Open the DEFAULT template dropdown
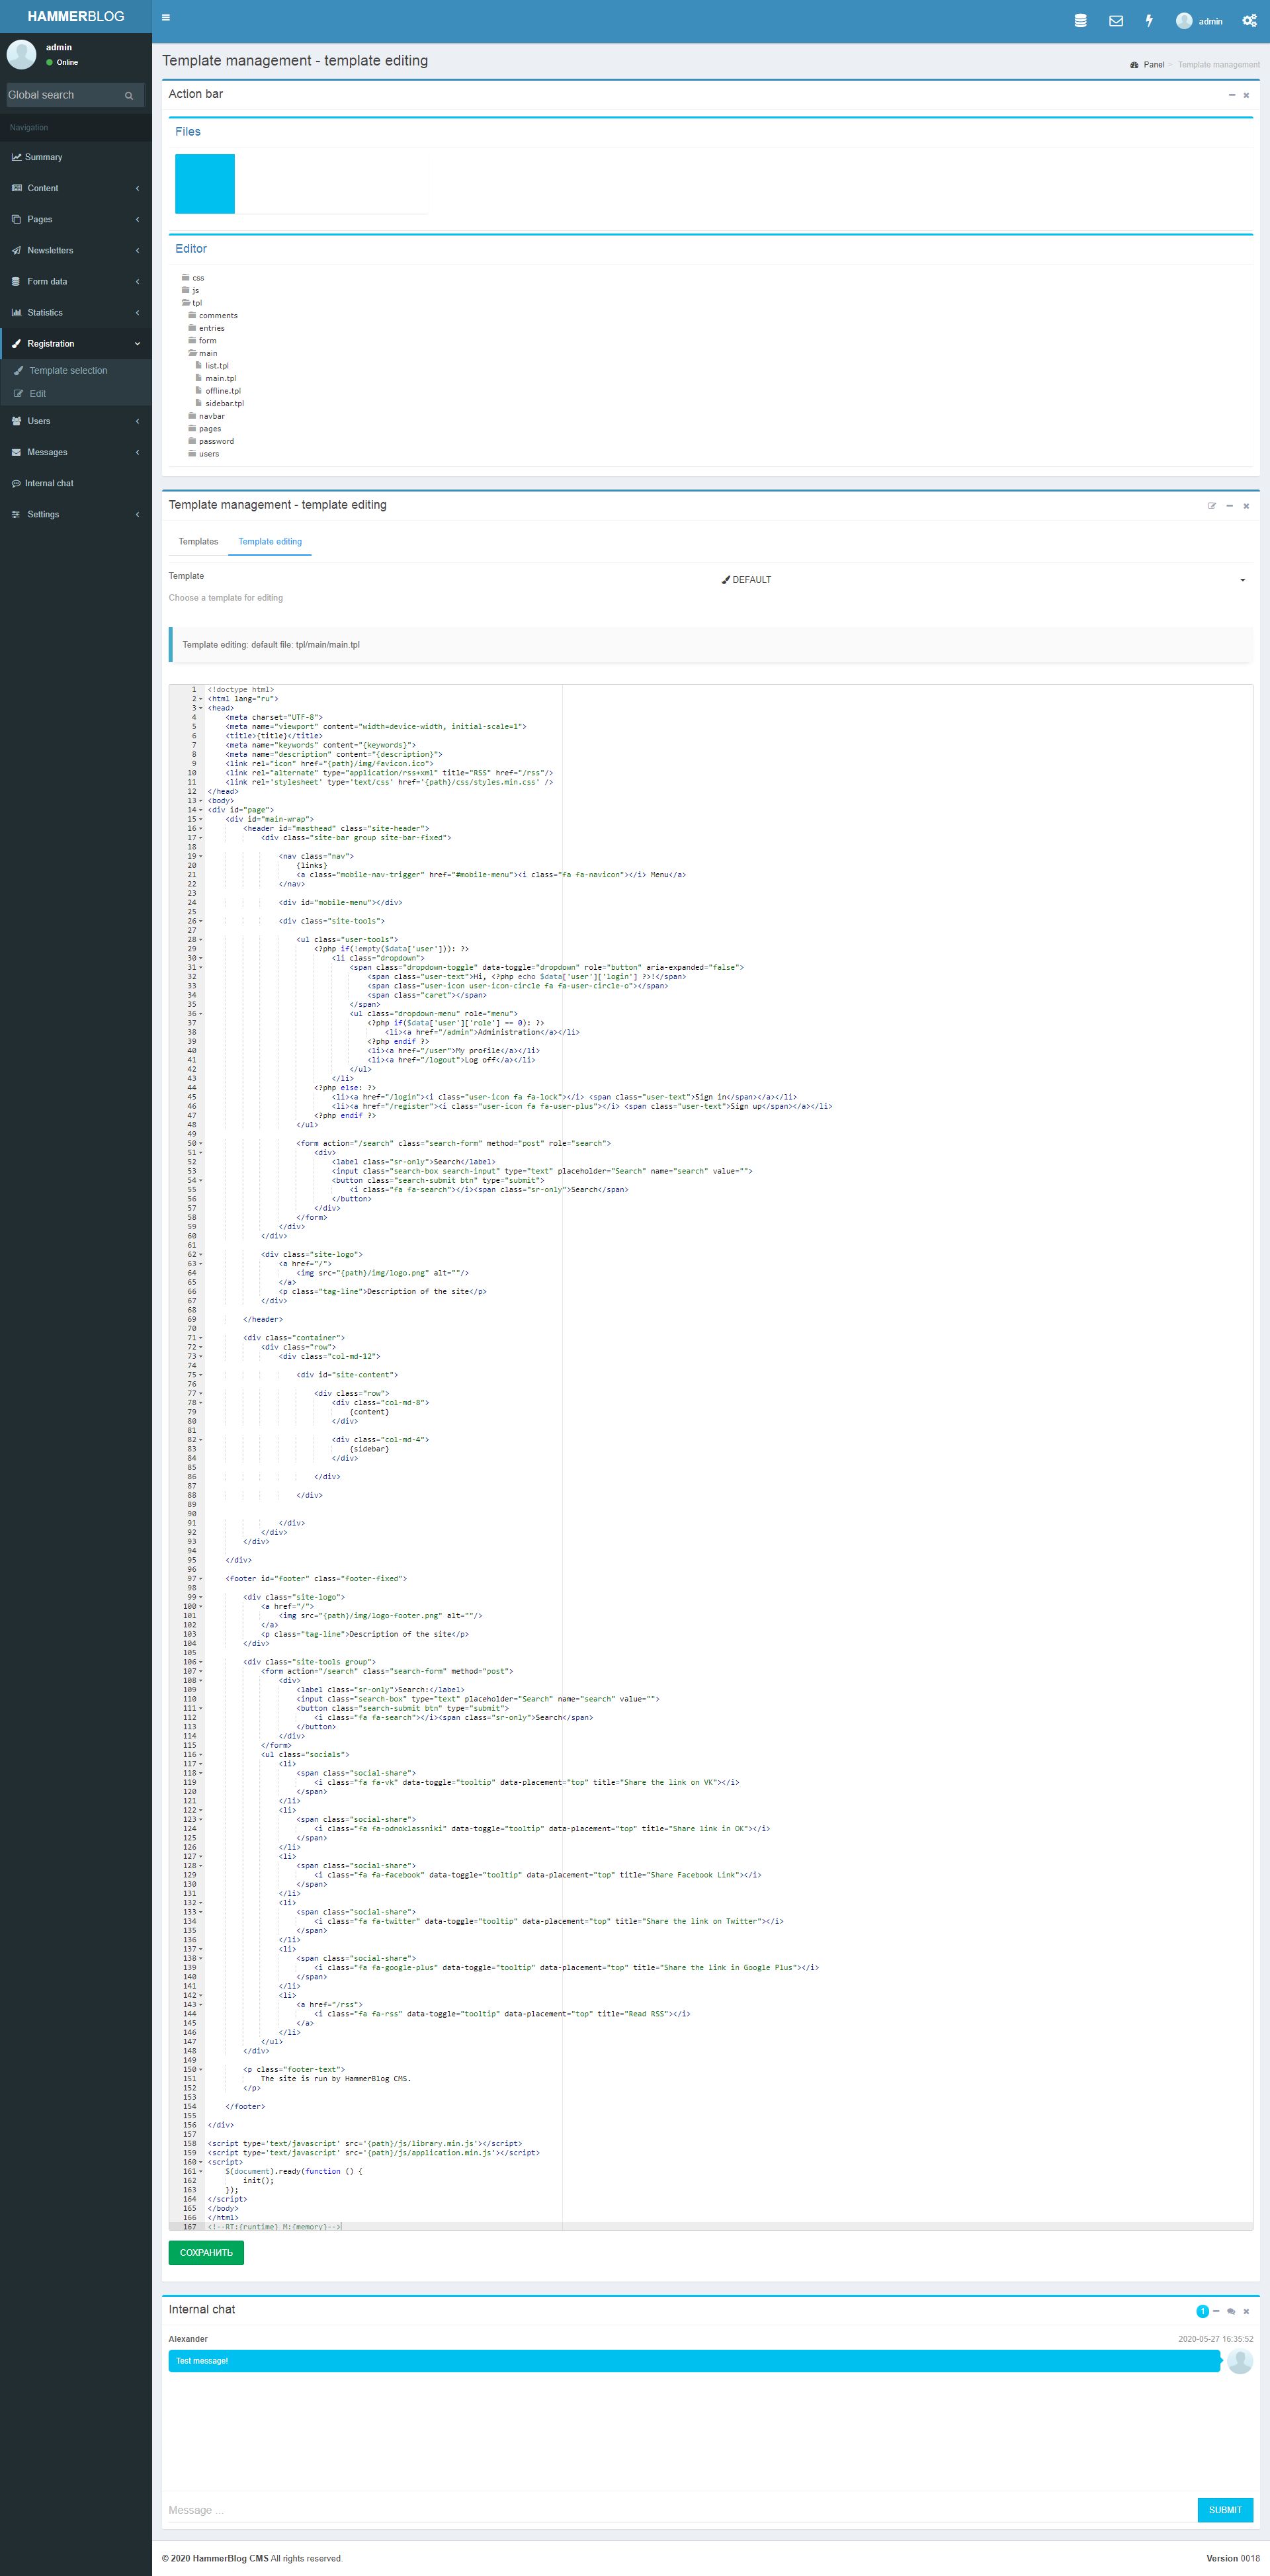The height and width of the screenshot is (2576, 1270). (x=983, y=580)
